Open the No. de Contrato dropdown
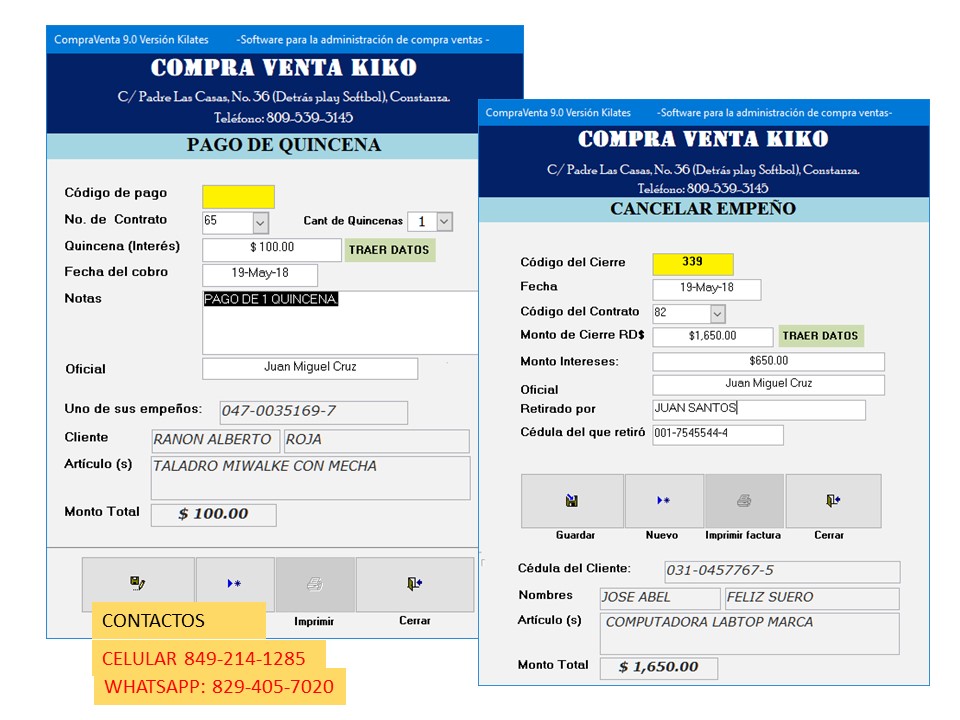 point(260,222)
